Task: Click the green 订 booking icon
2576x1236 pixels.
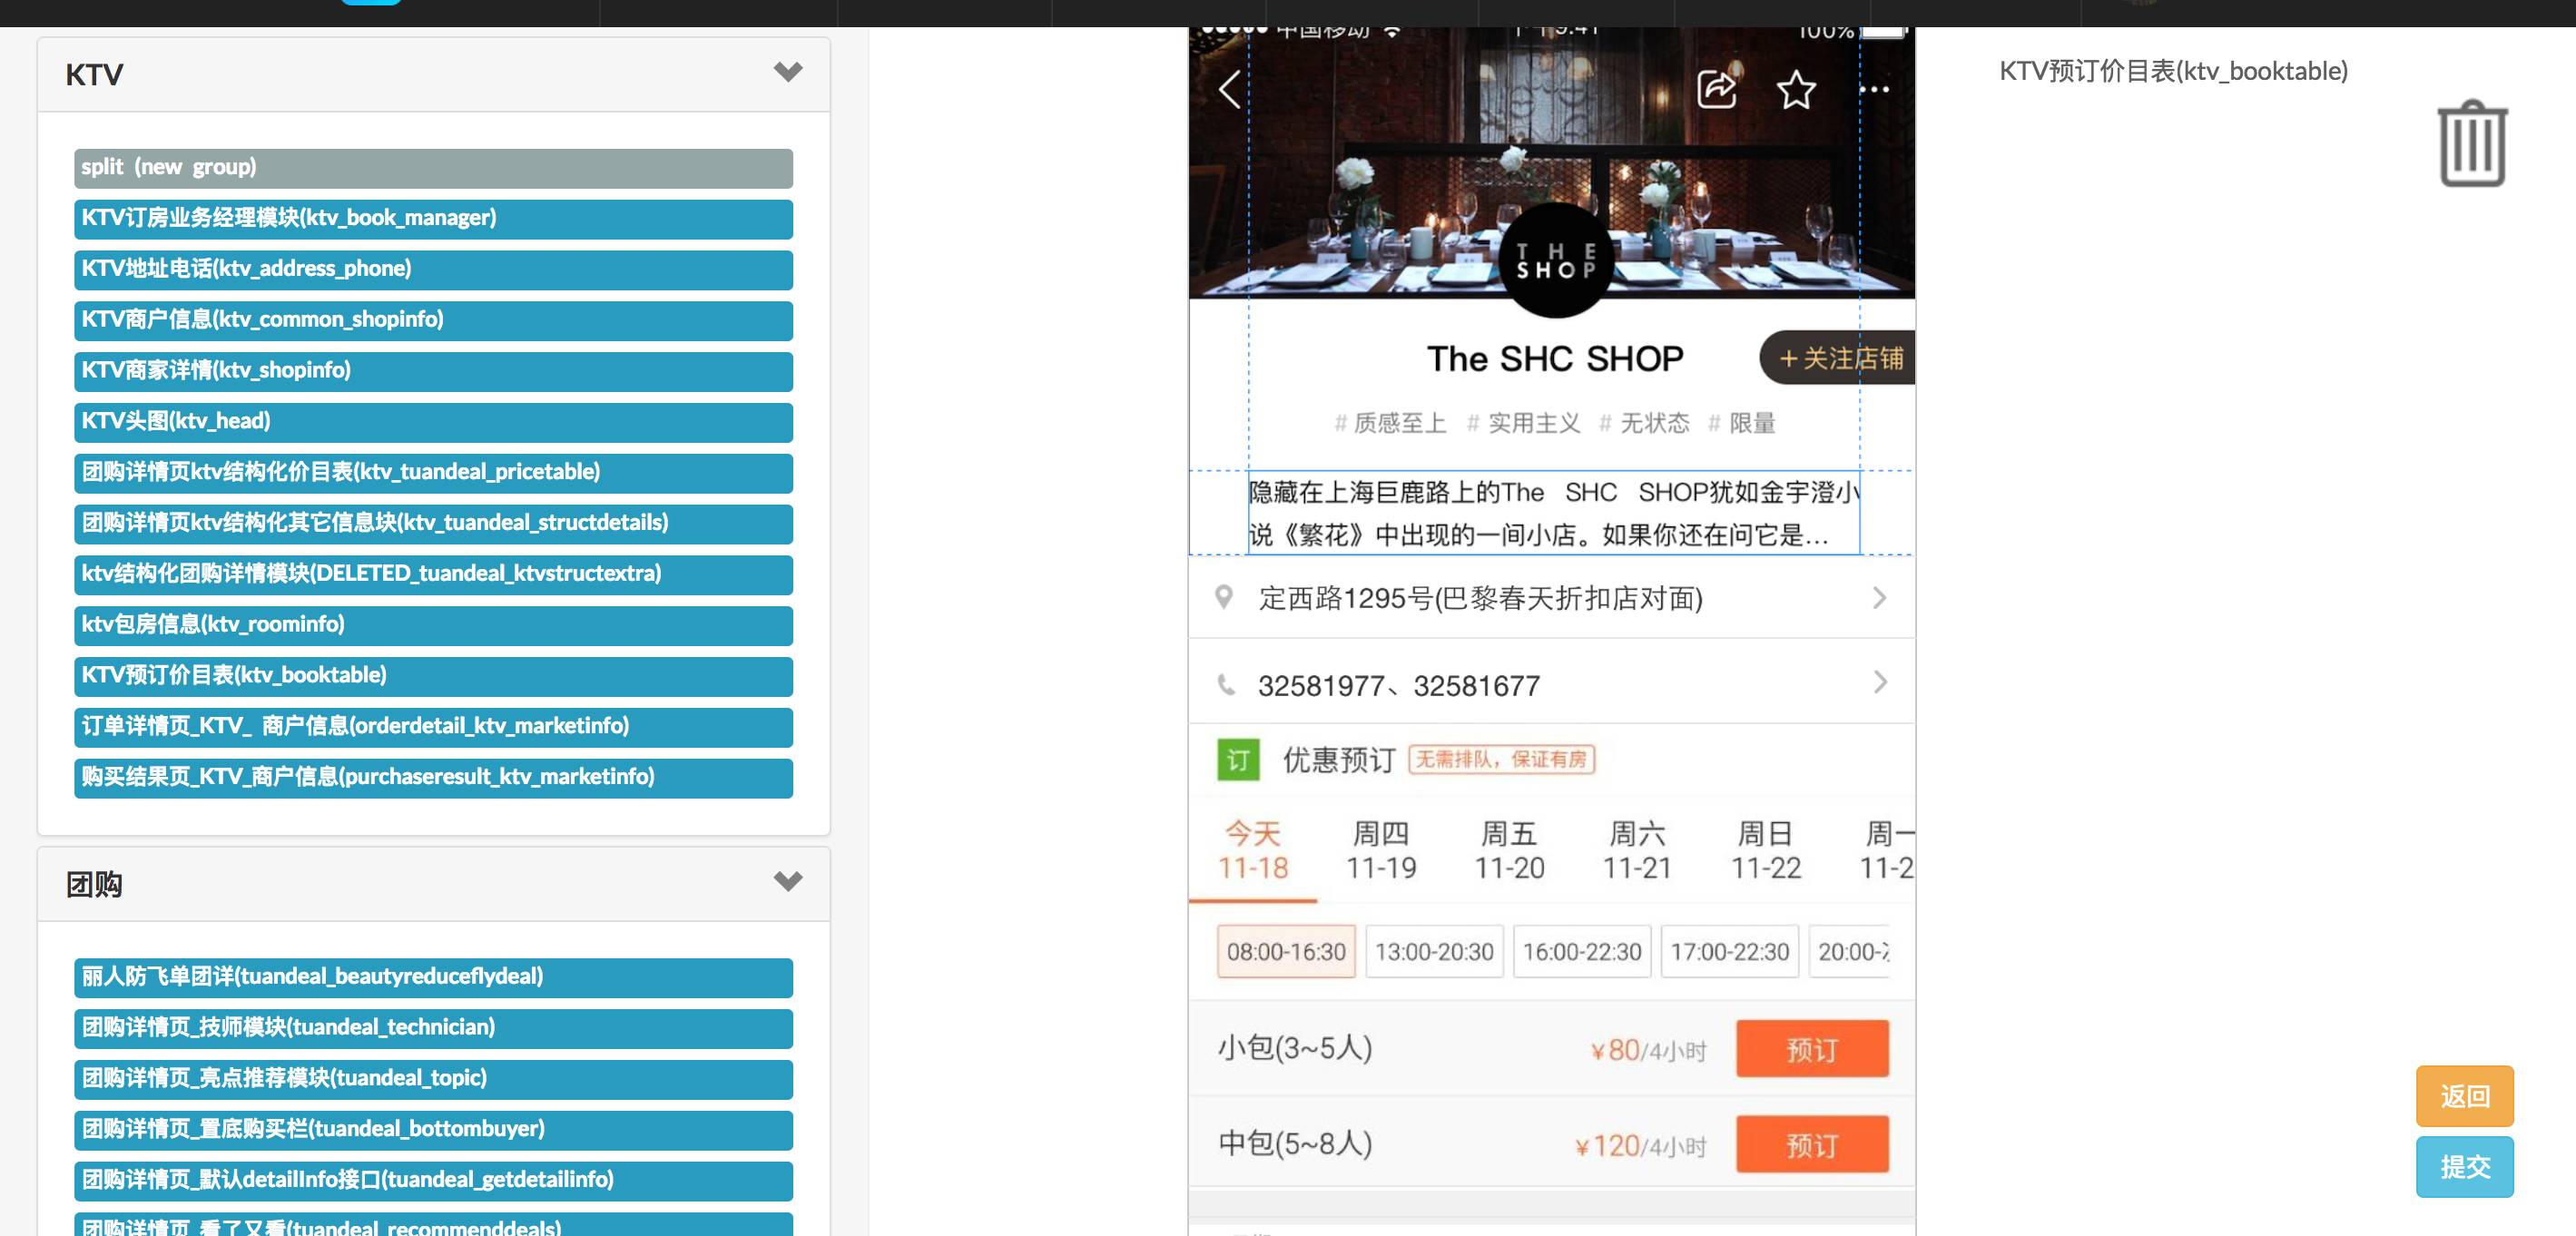Action: pyautogui.click(x=1238, y=760)
